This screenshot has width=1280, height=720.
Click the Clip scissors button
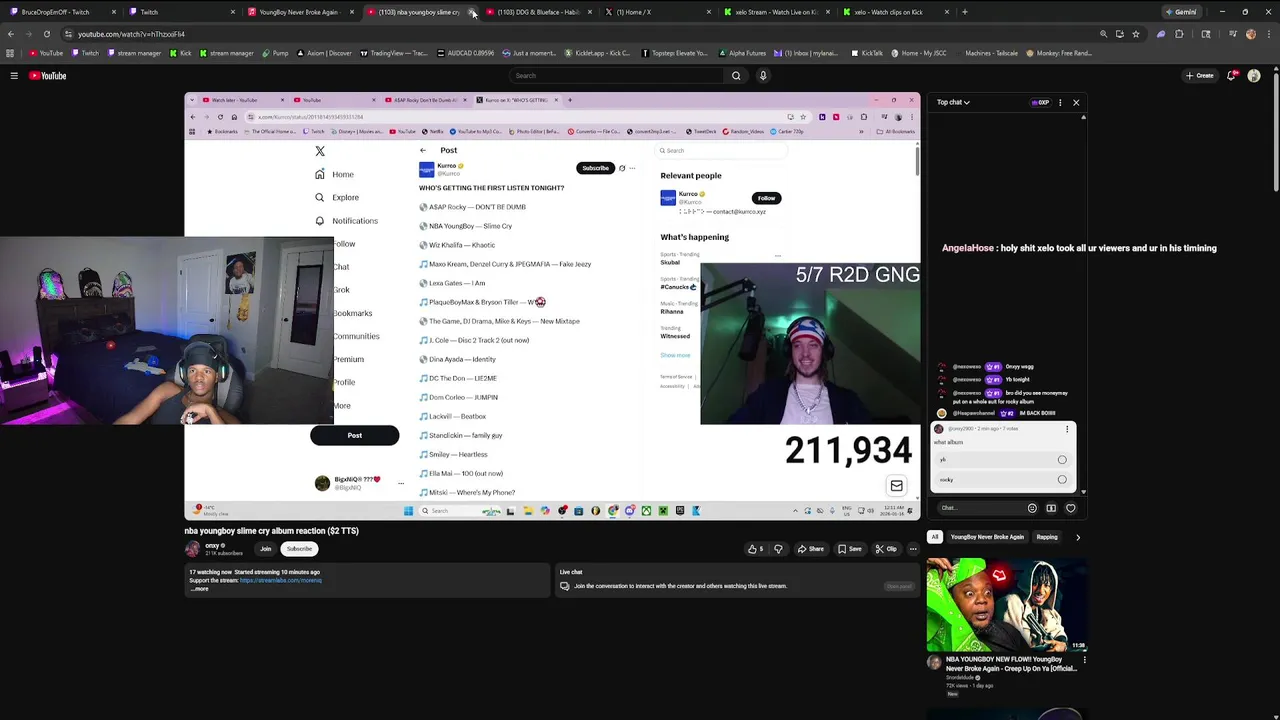[886, 549]
